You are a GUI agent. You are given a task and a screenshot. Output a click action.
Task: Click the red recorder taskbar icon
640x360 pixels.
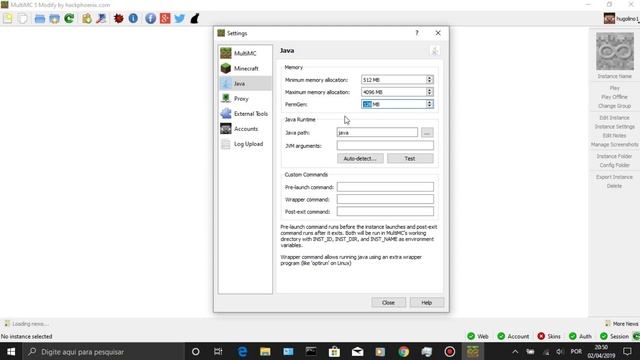click(450, 351)
